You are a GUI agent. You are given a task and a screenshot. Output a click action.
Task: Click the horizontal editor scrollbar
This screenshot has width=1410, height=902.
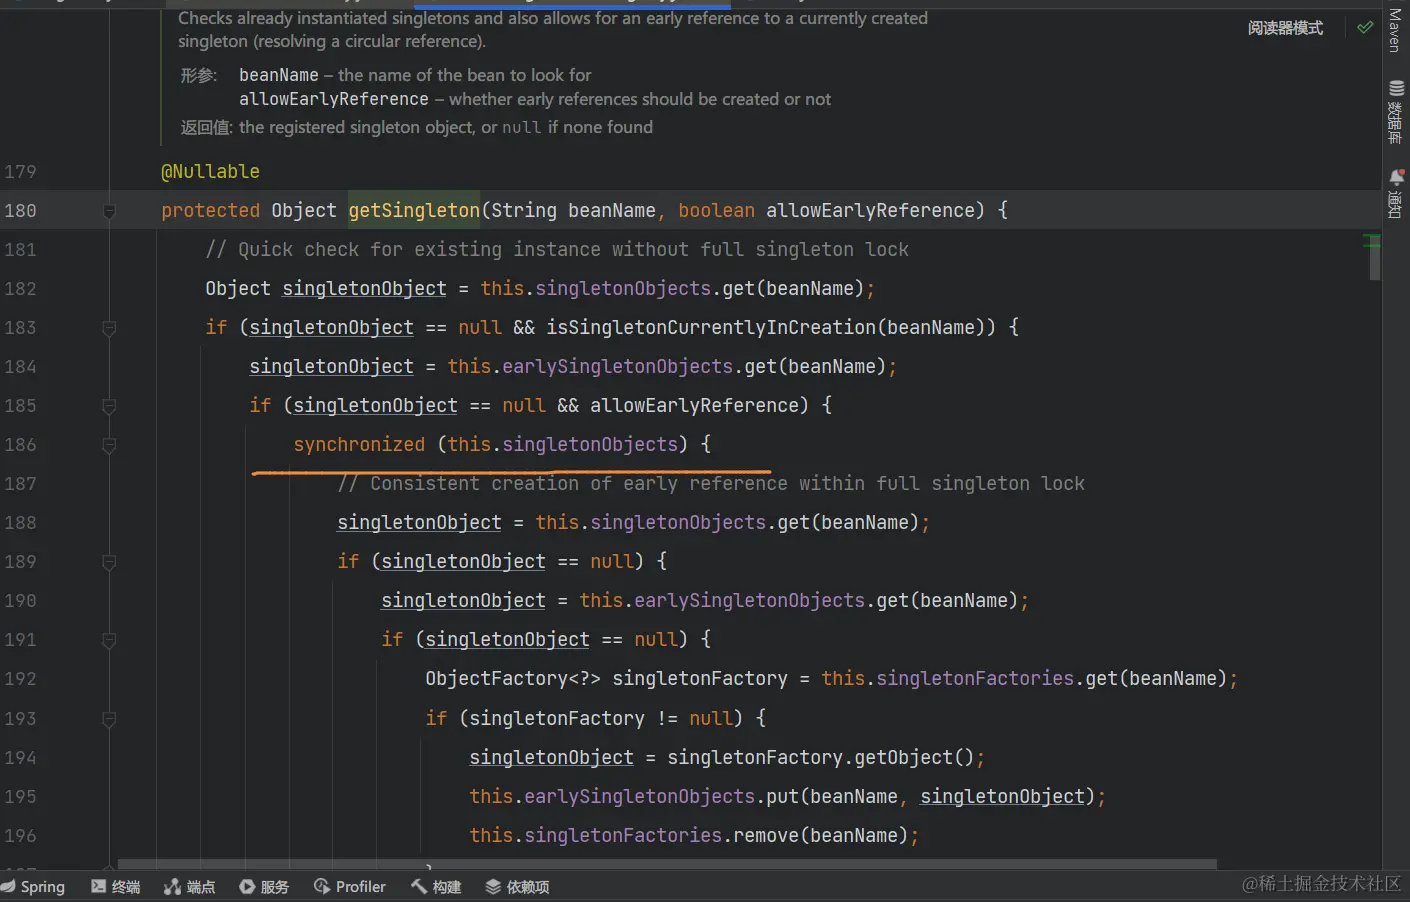tap(667, 863)
